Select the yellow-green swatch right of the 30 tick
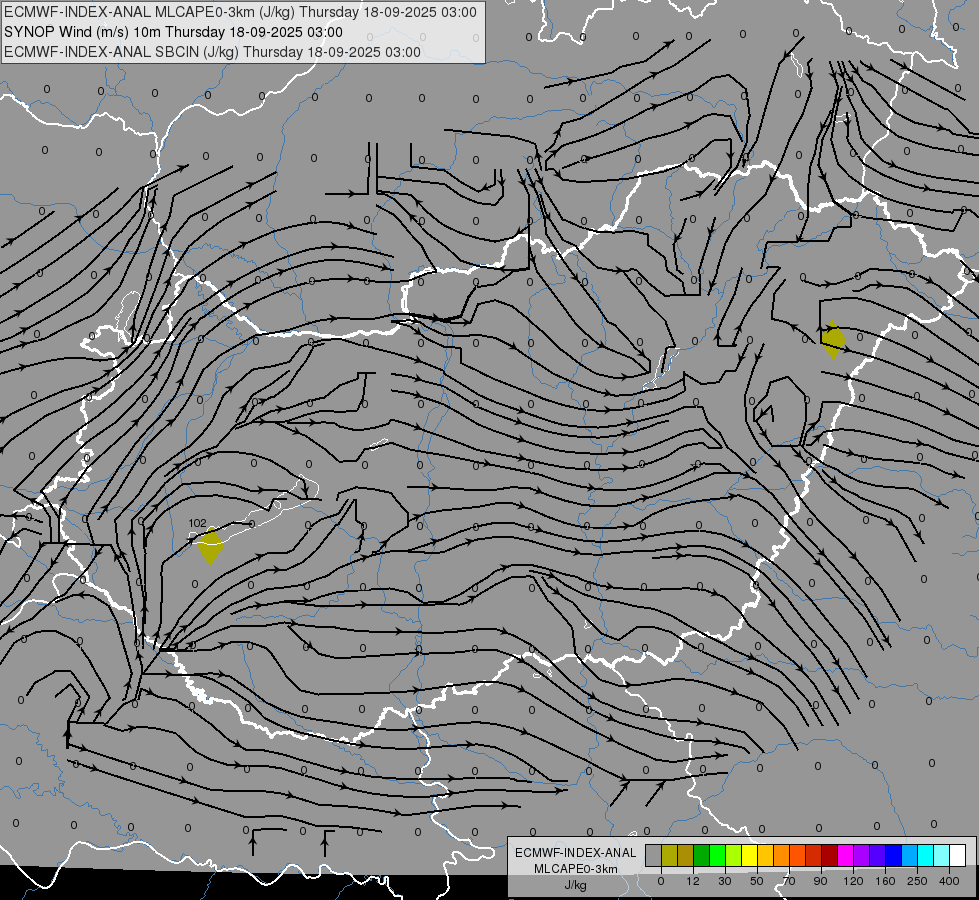The width and height of the screenshot is (979, 900). 734,855
